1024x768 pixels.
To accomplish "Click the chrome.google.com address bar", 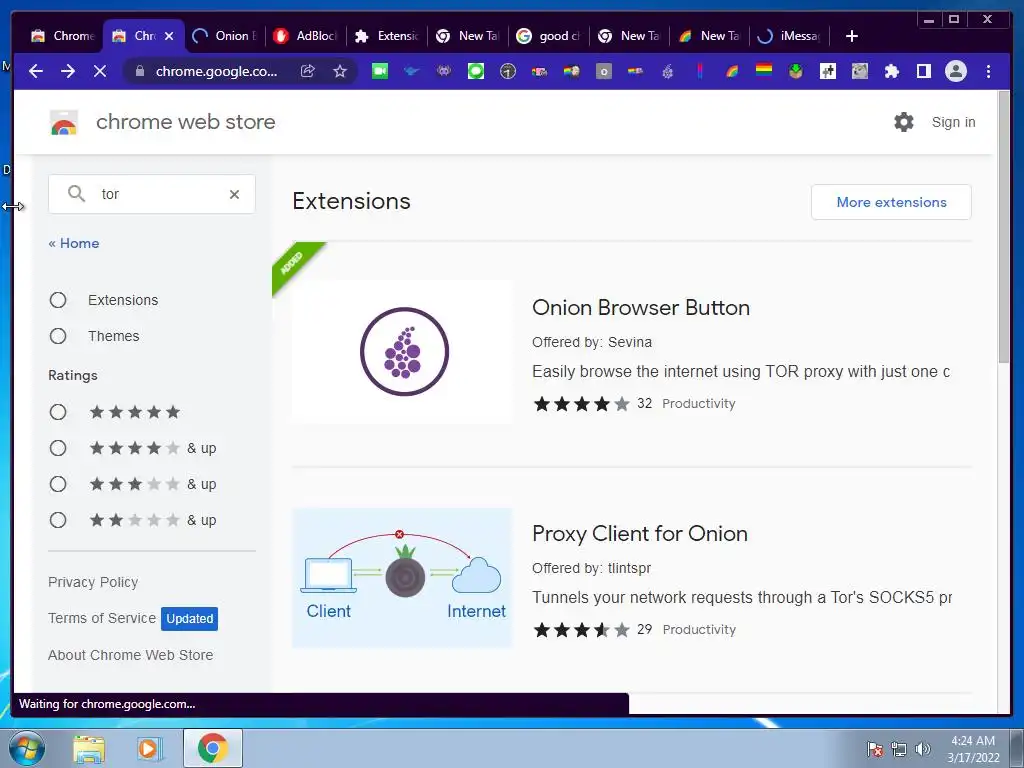I will [x=216, y=71].
